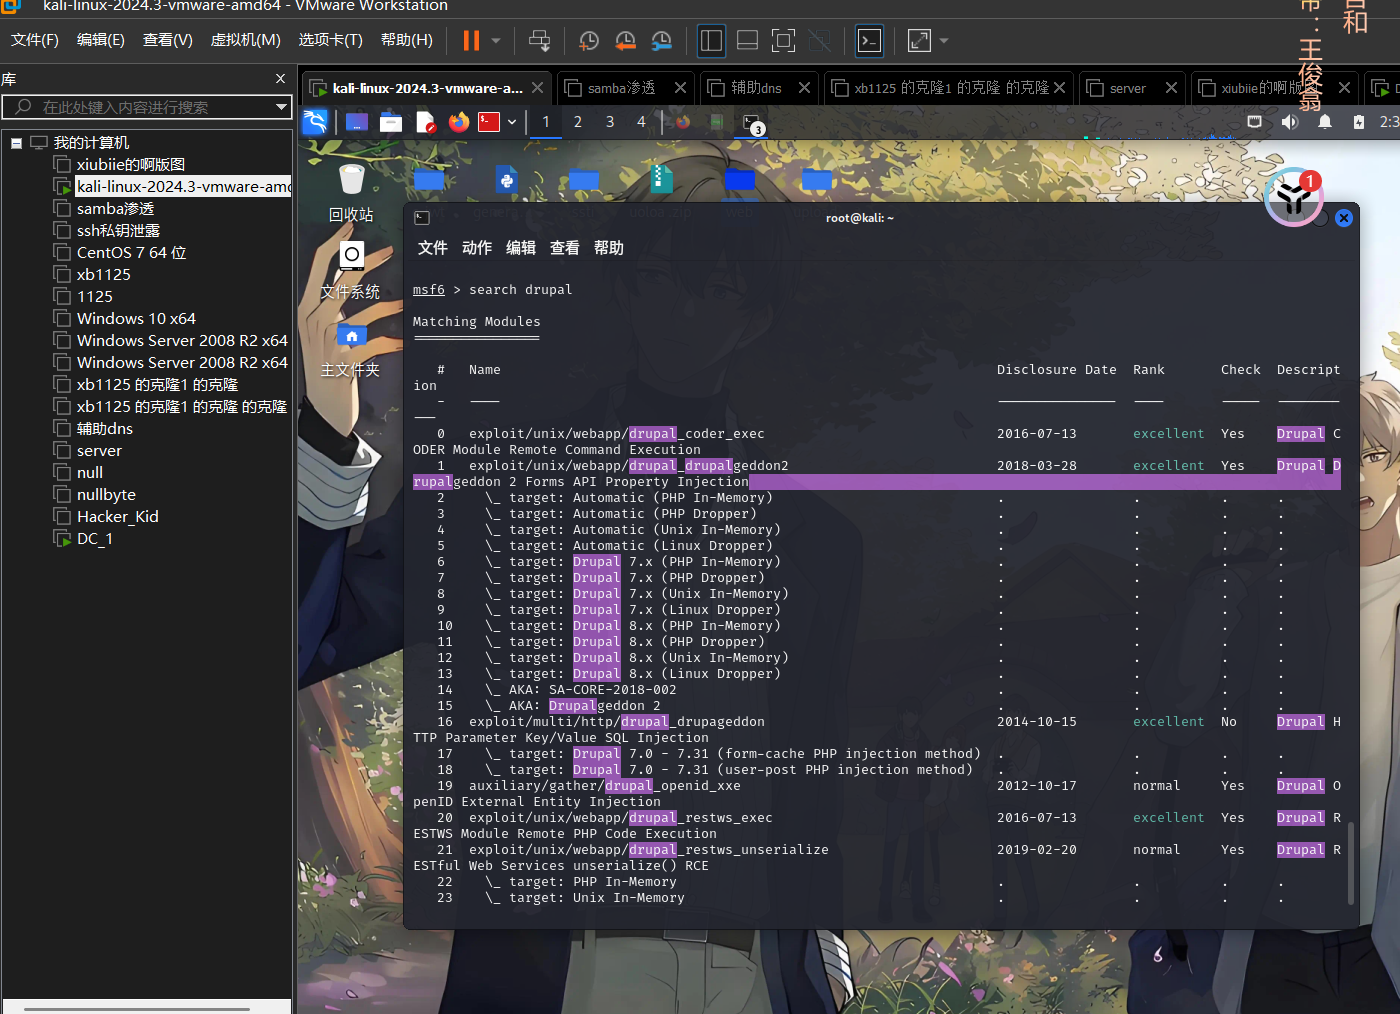Select DC_1 in the library list
The width and height of the screenshot is (1400, 1014).
[95, 539]
